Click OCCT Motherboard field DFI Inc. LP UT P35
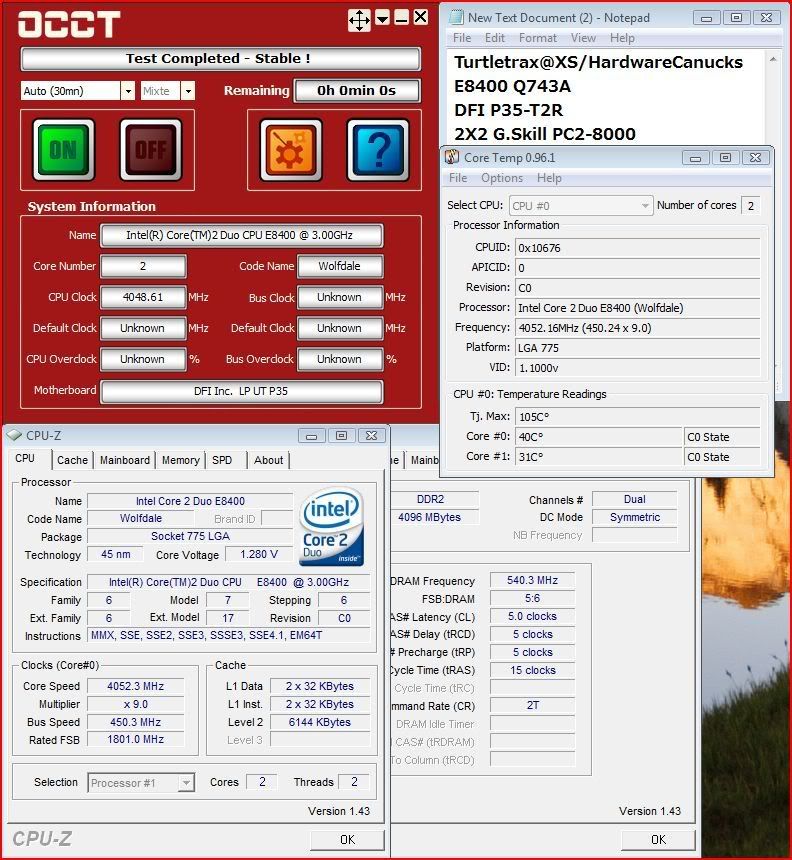 click(x=241, y=391)
